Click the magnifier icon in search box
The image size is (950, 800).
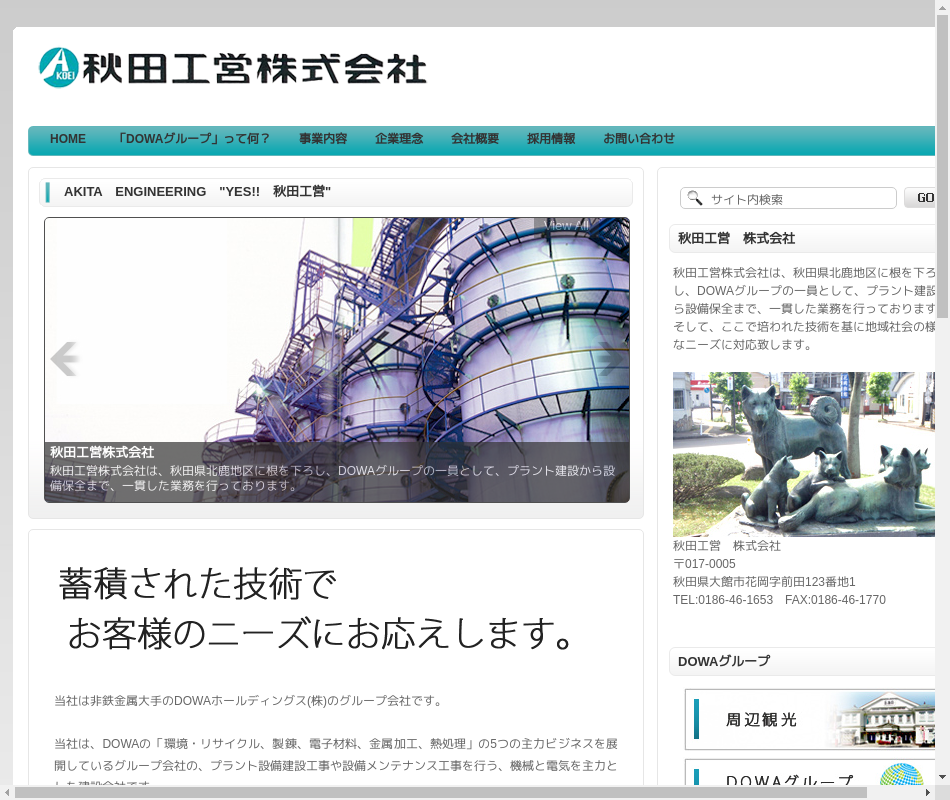(695, 198)
